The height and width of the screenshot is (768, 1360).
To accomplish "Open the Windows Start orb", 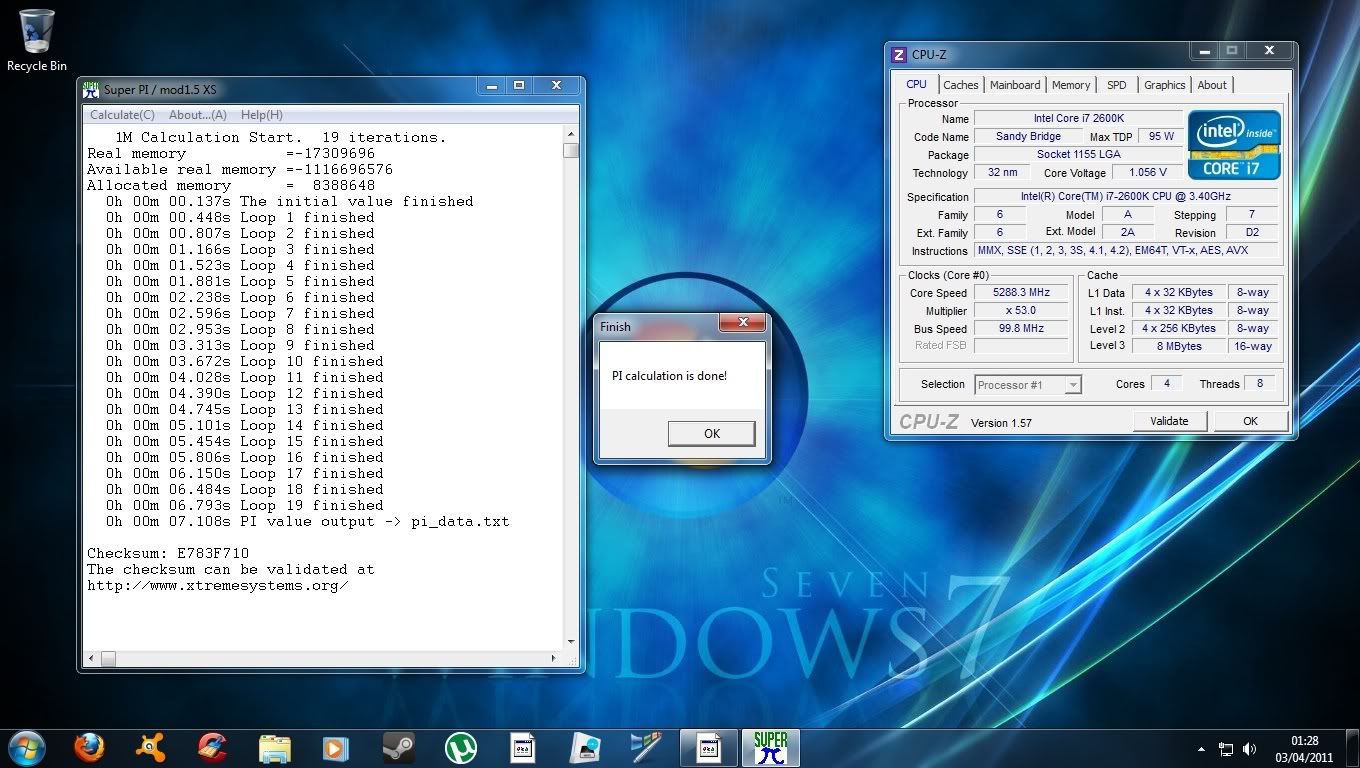I will (x=27, y=747).
